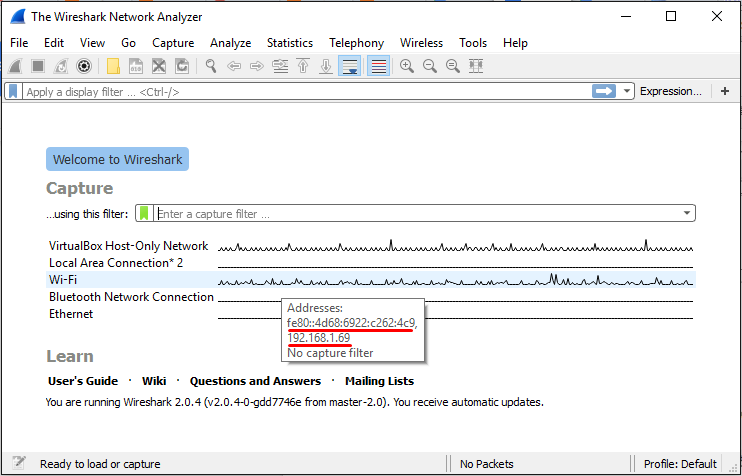This screenshot has height=476, width=742.
Task: Click the Resize columns to fit icon
Action: (476, 66)
